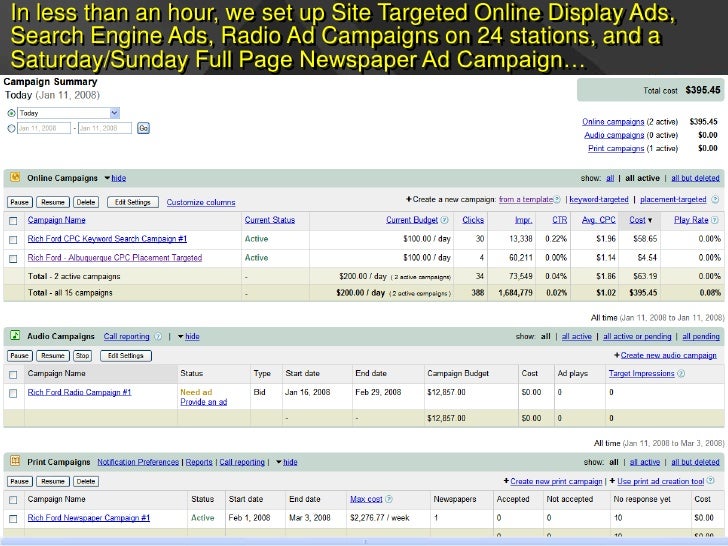The height and width of the screenshot is (546, 728).
Task: Collapse Print Campaigns with hide link
Action: click(x=290, y=462)
